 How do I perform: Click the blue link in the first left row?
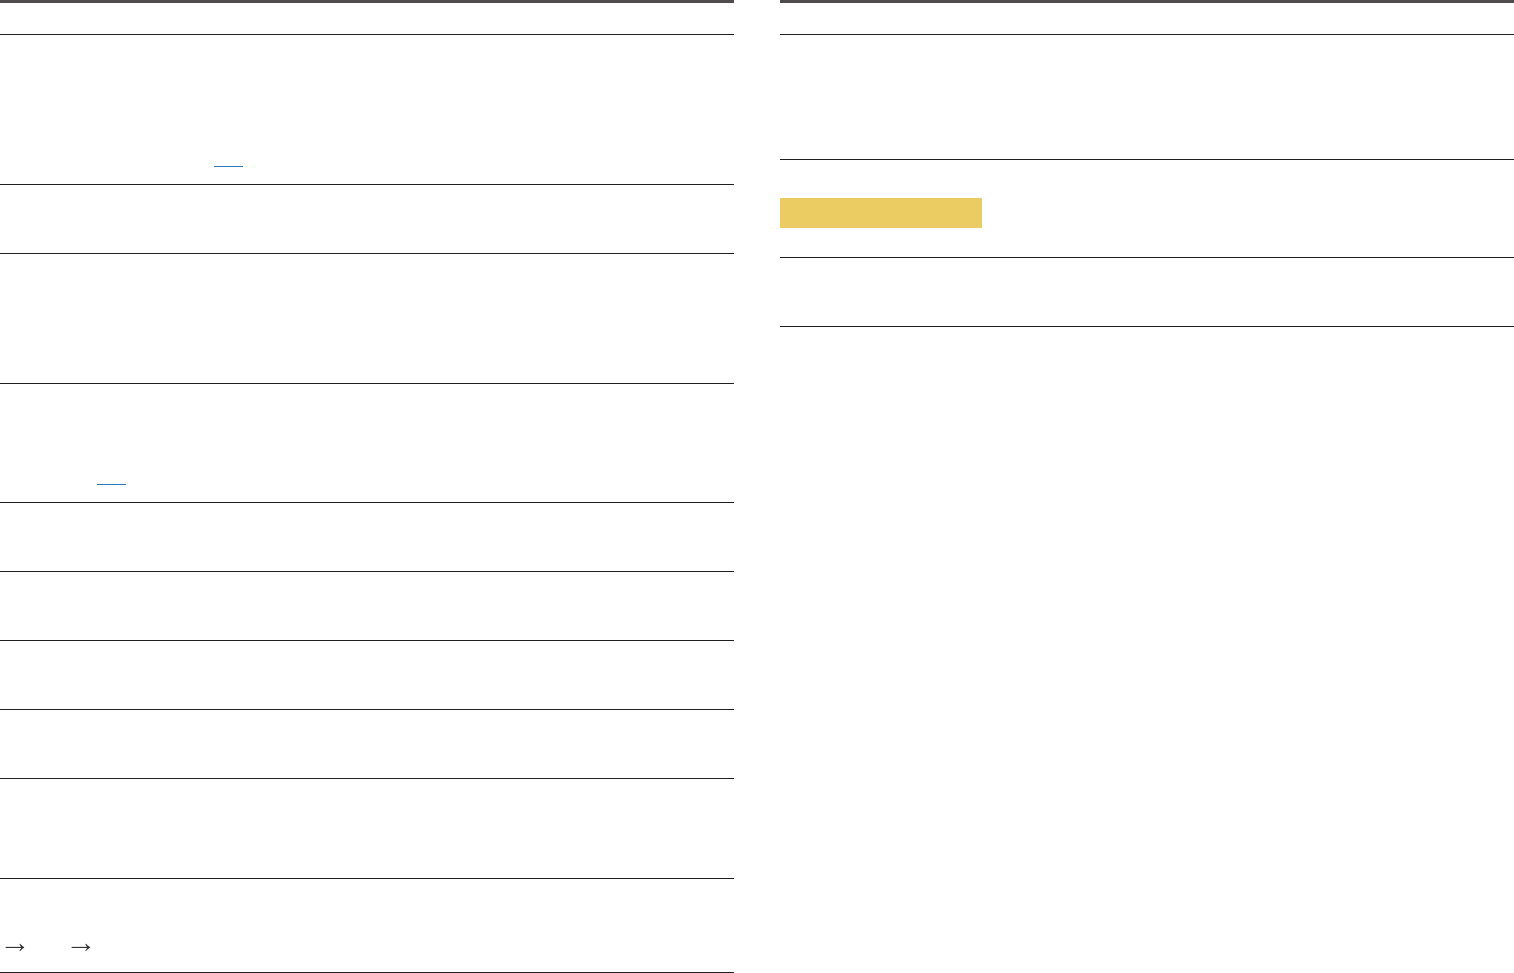click(228, 162)
